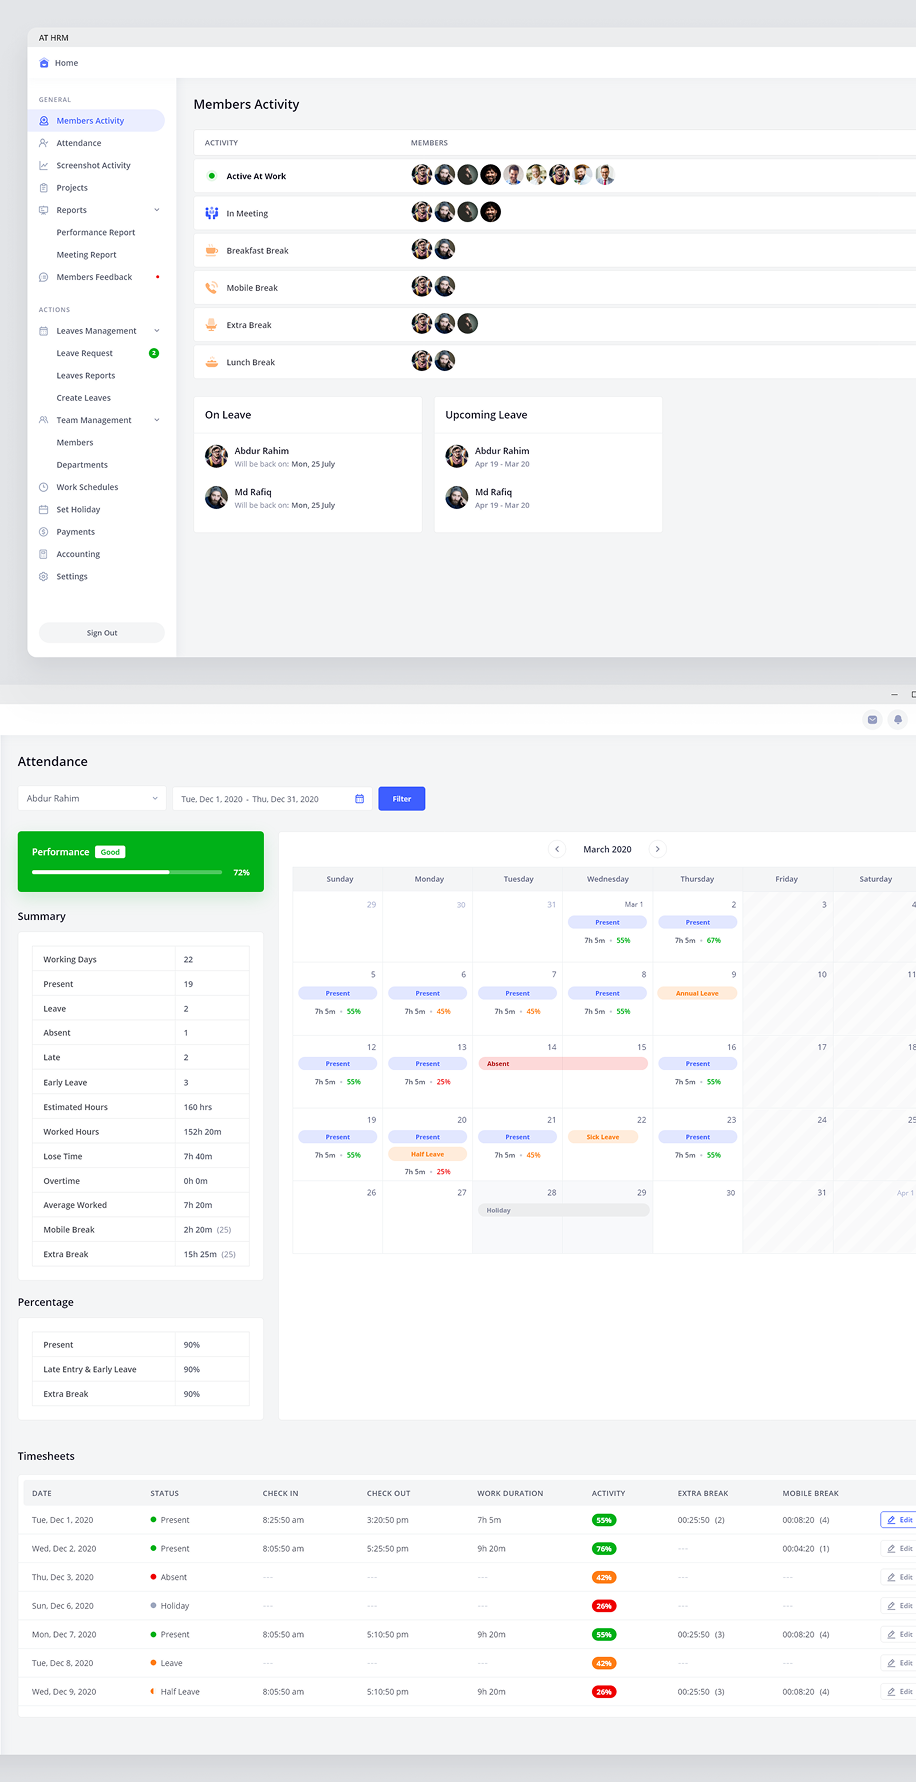Click Sick Leave tag on the 22nd
The height and width of the screenshot is (1783, 916).
(603, 1137)
